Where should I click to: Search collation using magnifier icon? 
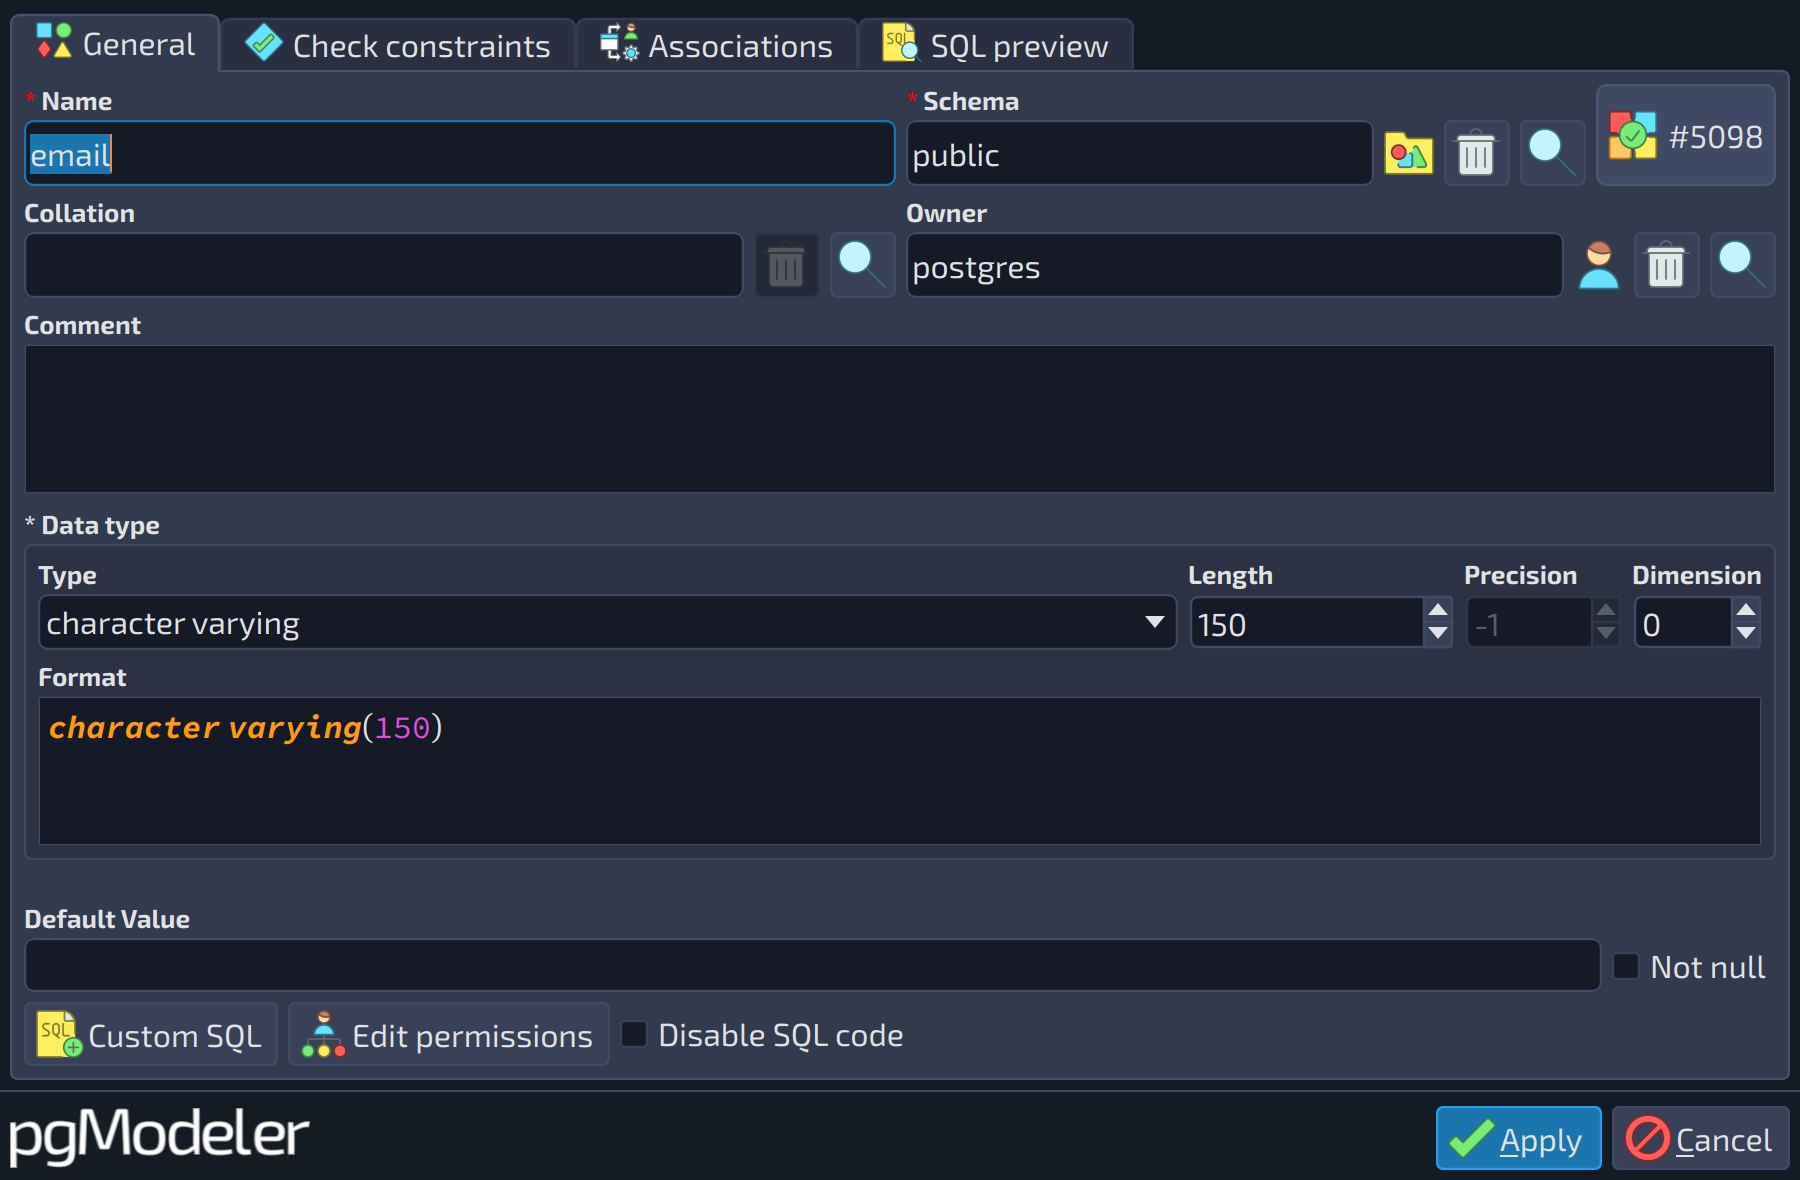862,266
